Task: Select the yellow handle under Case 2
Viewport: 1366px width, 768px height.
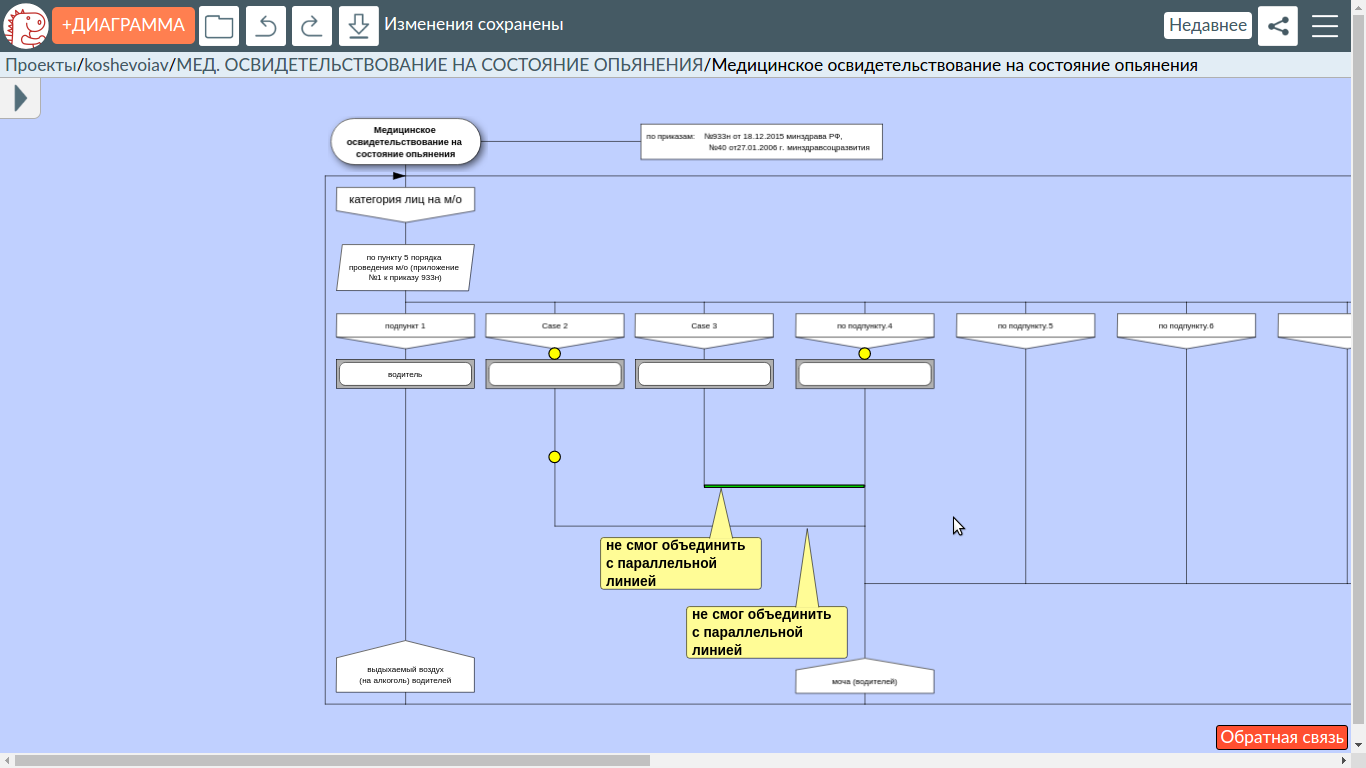Action: click(555, 353)
